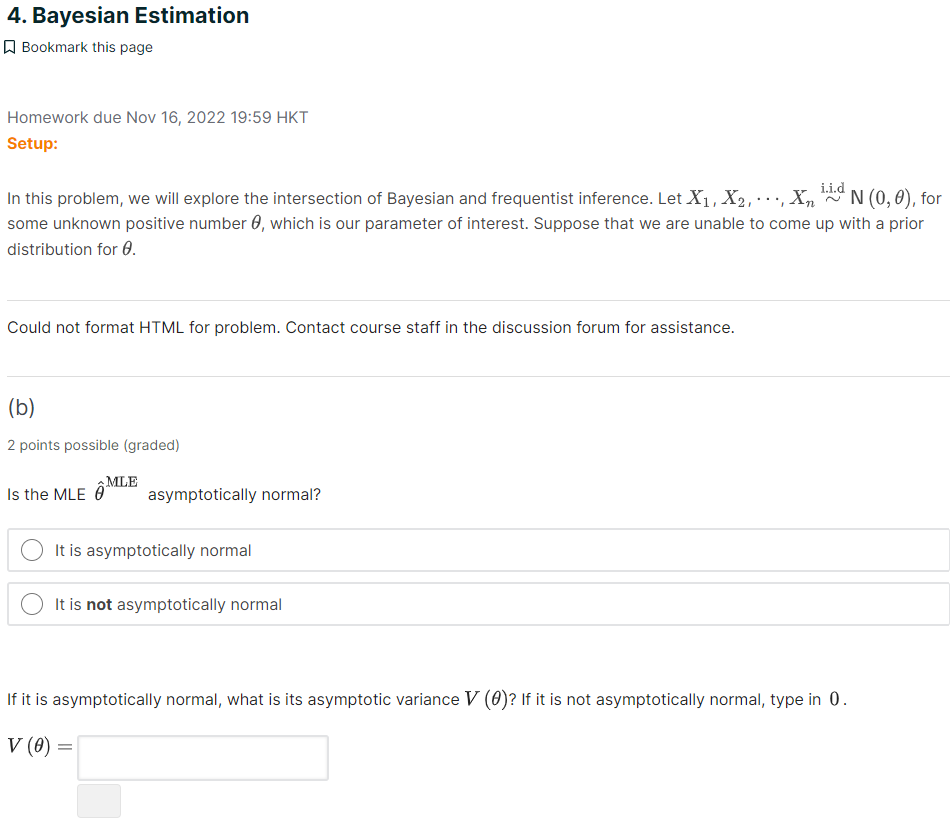Click the HTML formatting error message
This screenshot has width=952, height=820.
pos(370,327)
